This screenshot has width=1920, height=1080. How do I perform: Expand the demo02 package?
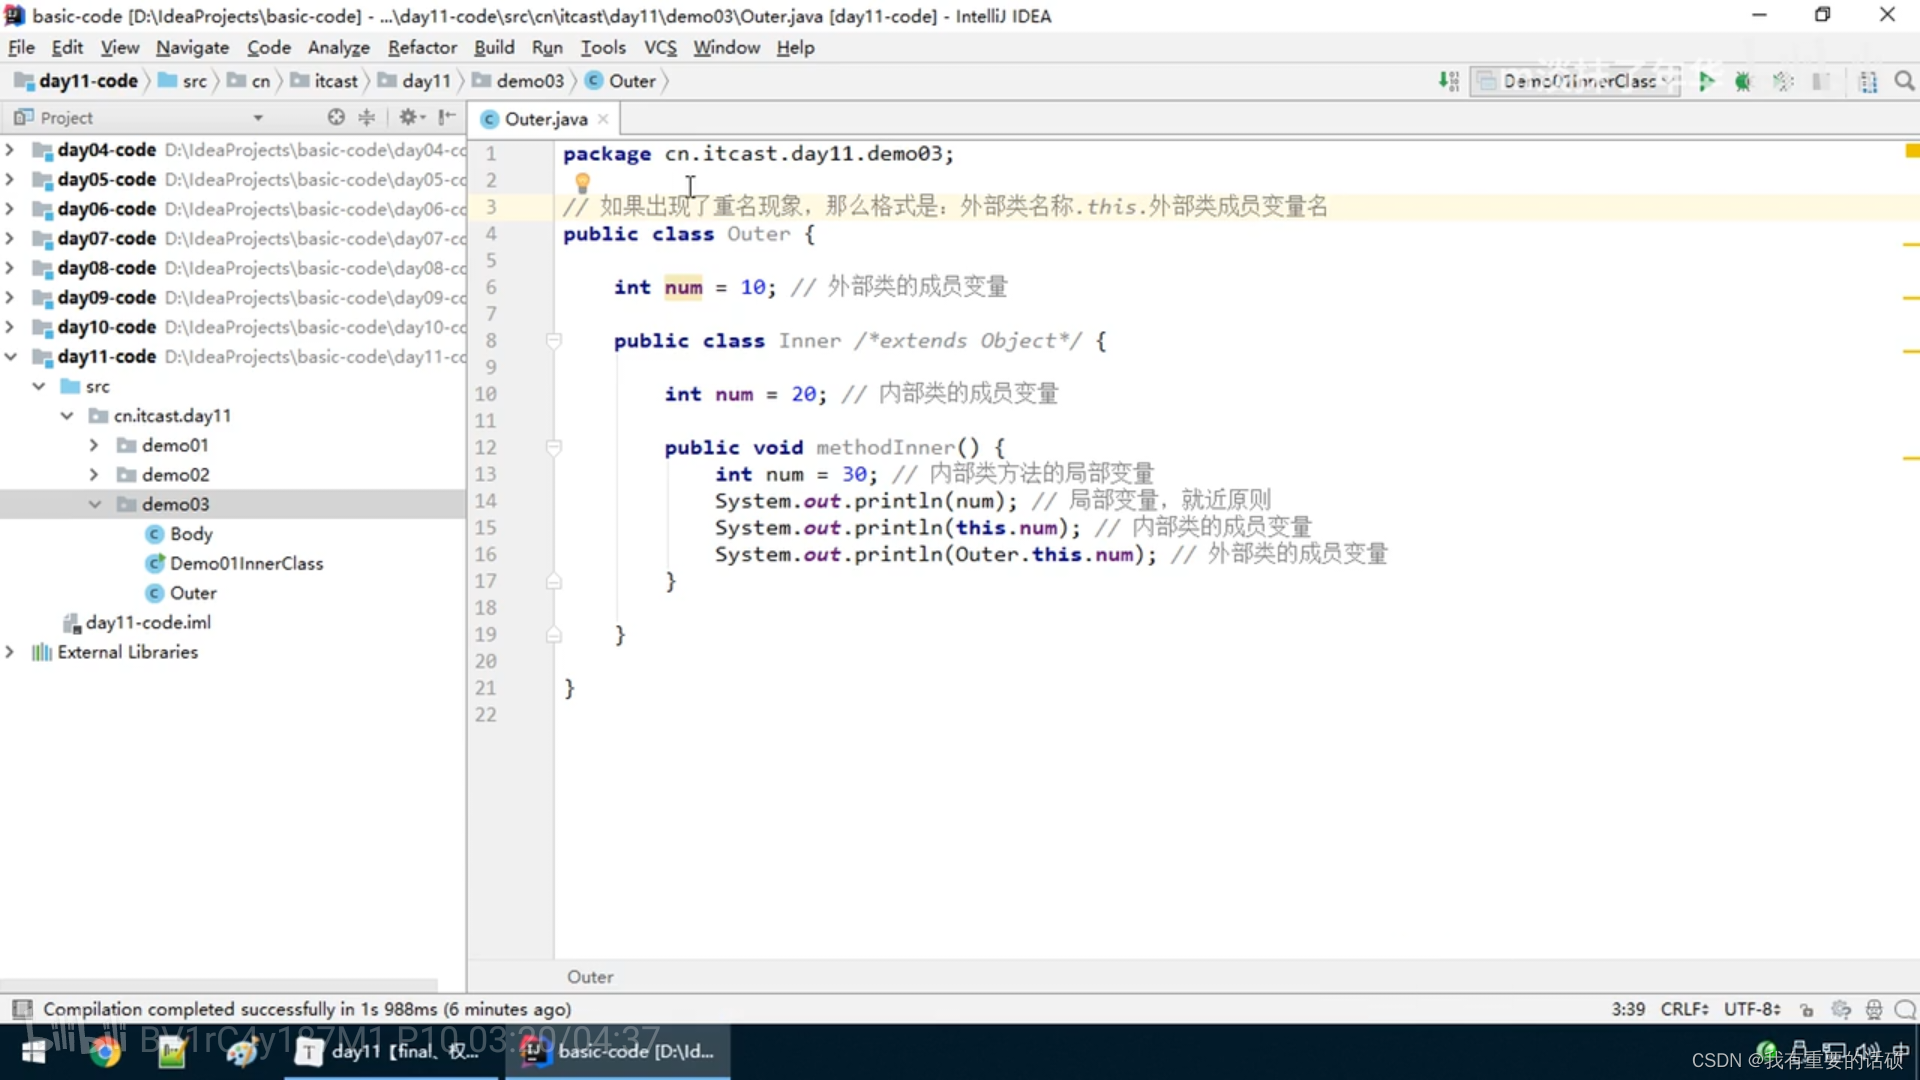94,475
